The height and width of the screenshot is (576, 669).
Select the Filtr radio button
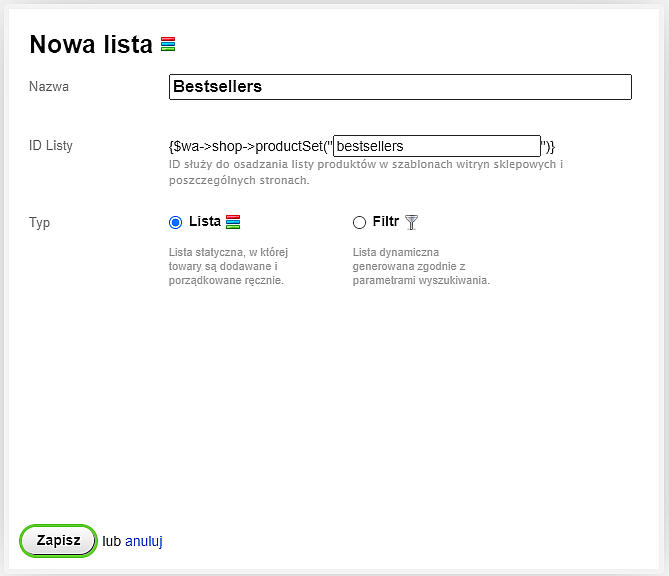359,222
